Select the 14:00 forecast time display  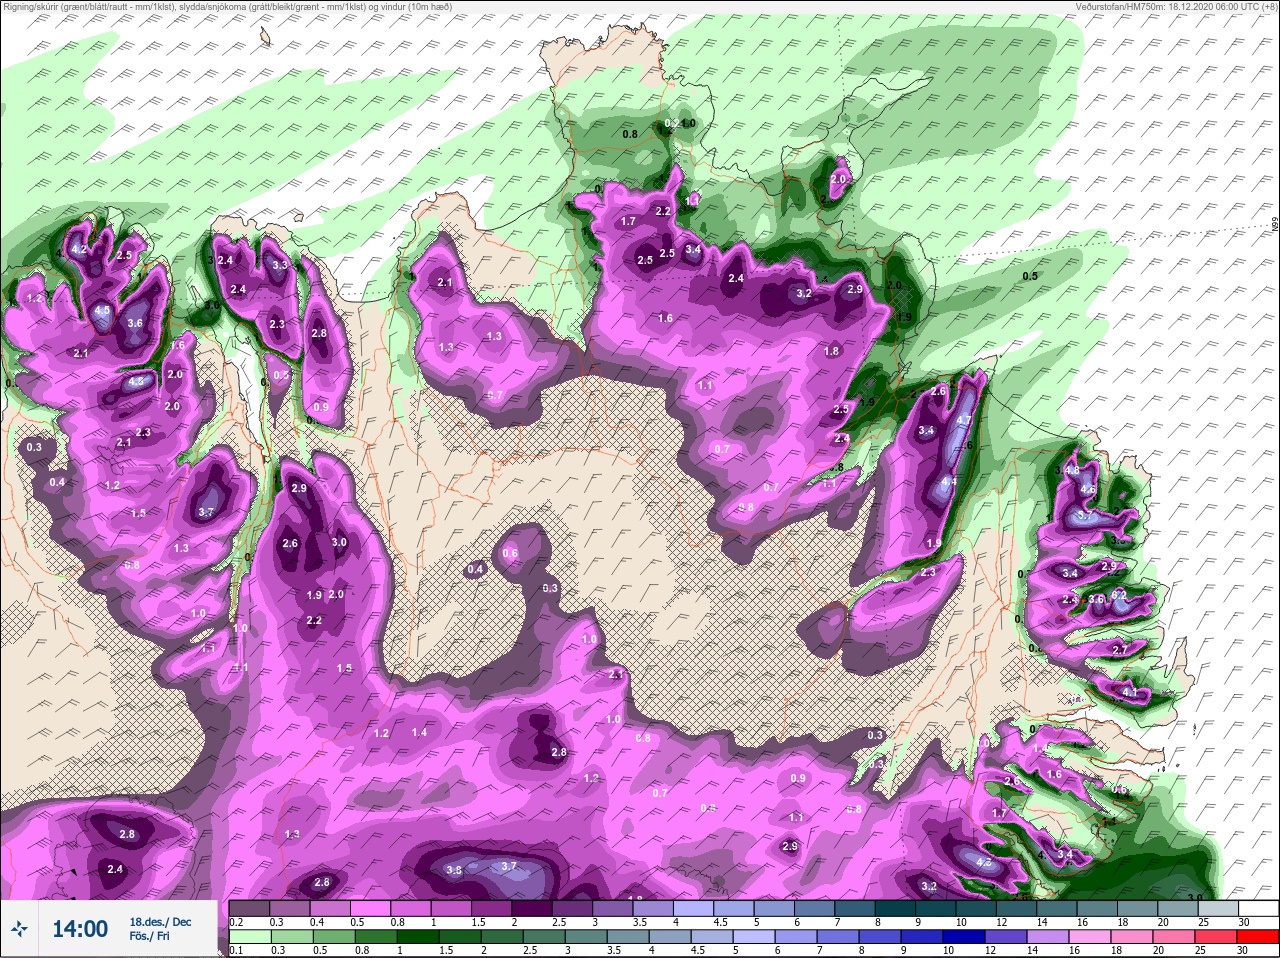(x=80, y=929)
